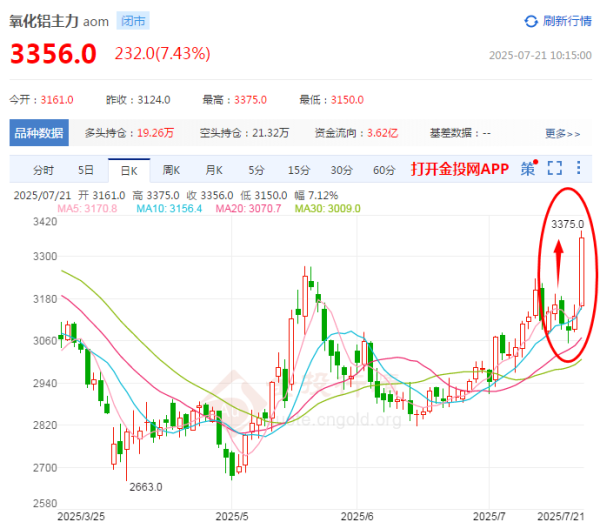Image resolution: width=600 pixels, height=522 pixels.
Task: Click the 3420 y-axis label
Action: point(45,222)
